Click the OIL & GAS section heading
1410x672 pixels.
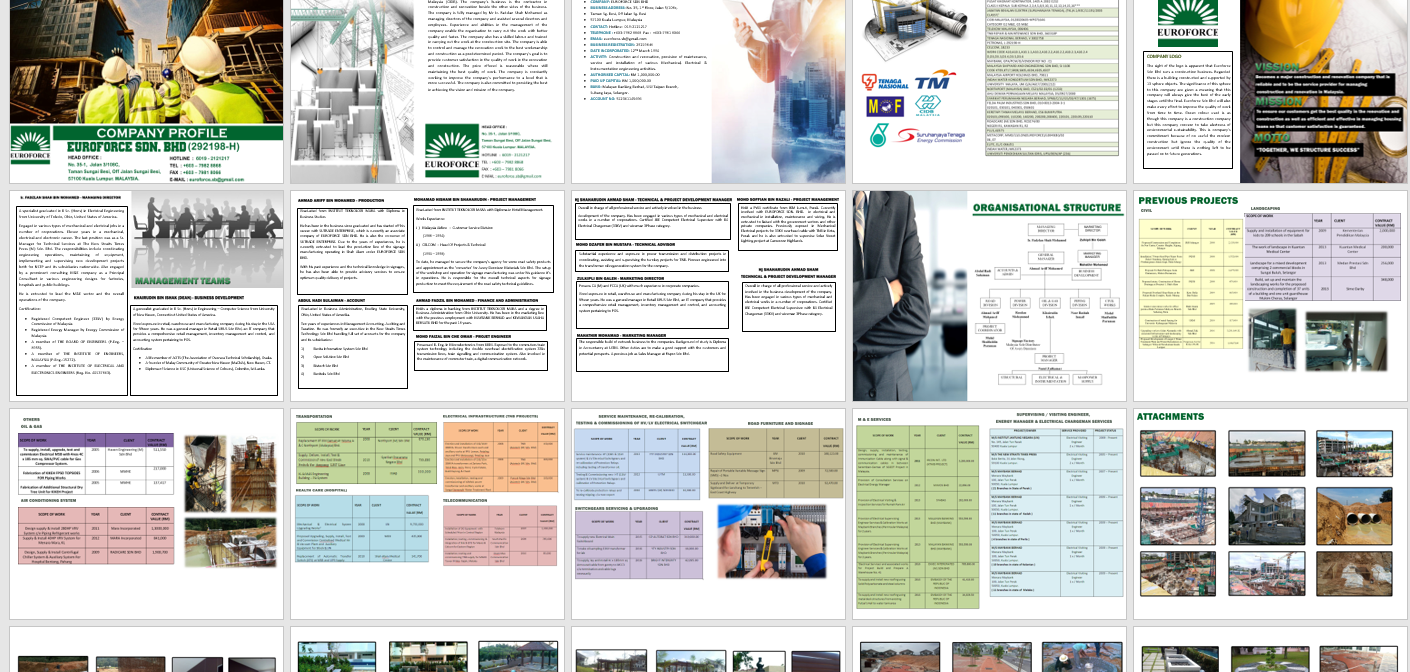pos(32,426)
